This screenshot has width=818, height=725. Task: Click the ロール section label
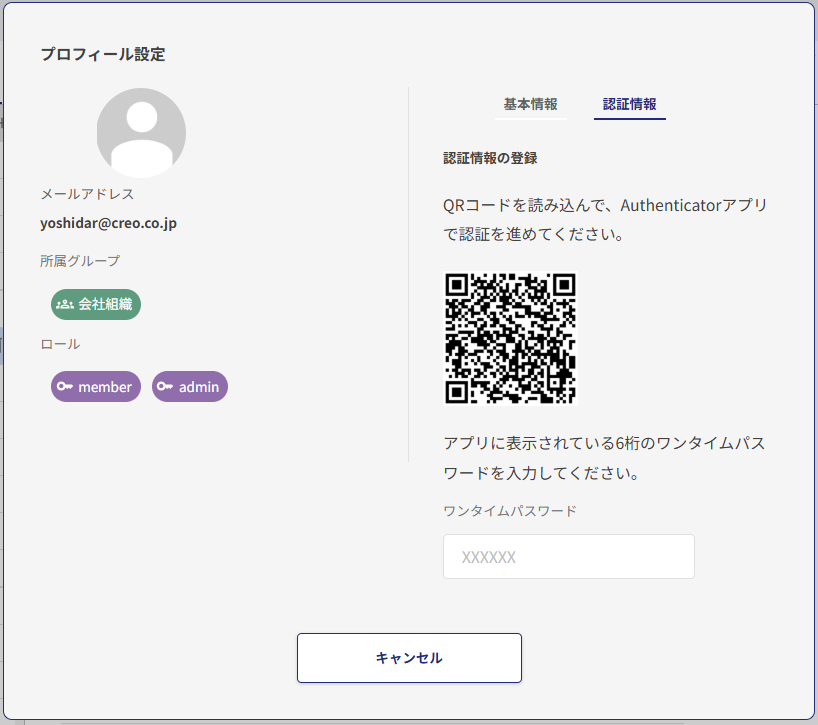tap(60, 344)
